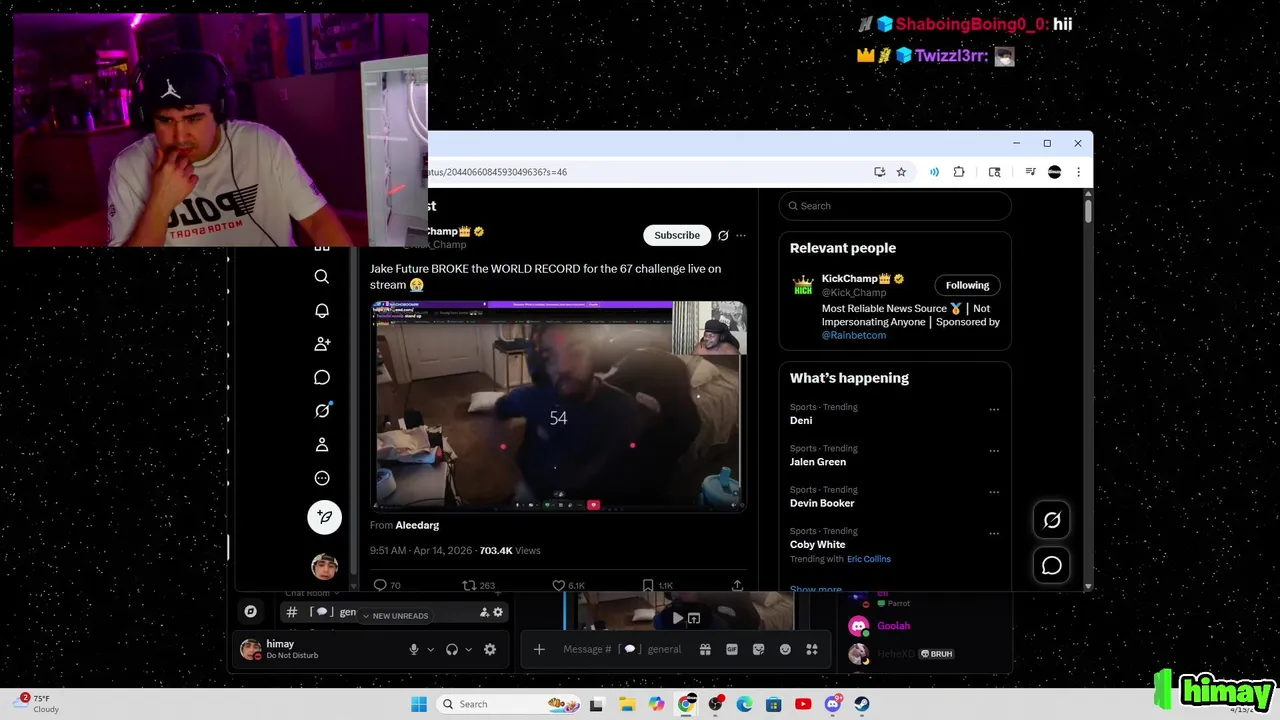Click the Discord message general input
Screen dimensions: 1280x720
pyautogui.click(x=623, y=649)
